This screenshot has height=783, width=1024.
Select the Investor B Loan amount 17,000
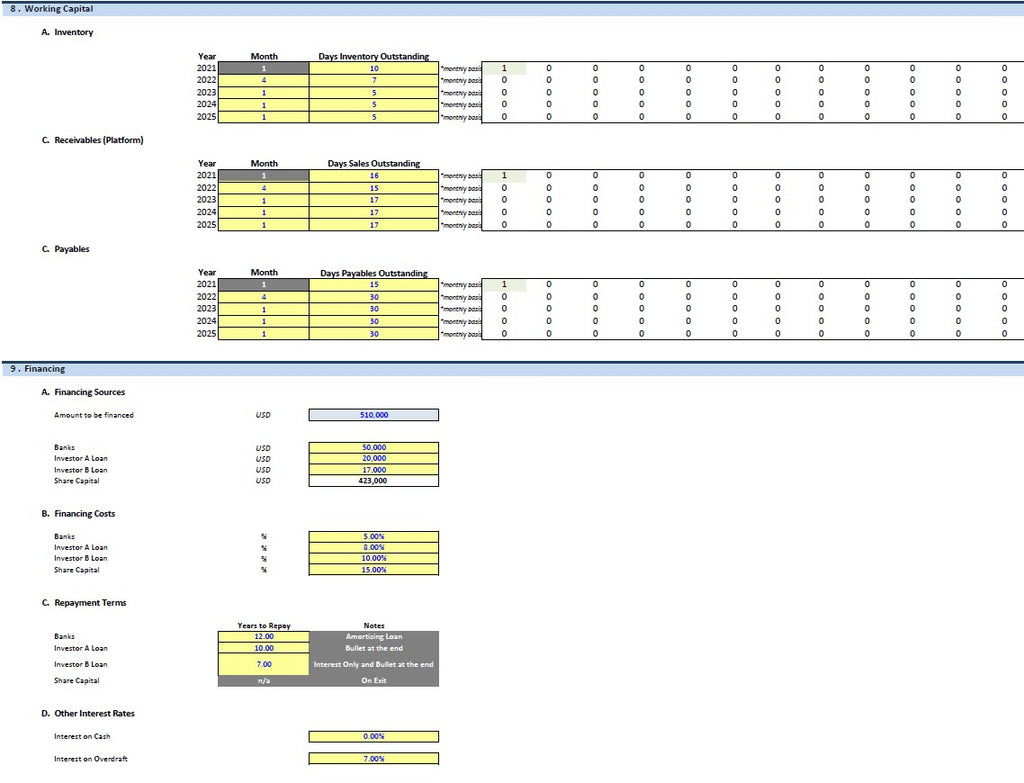[x=374, y=470]
